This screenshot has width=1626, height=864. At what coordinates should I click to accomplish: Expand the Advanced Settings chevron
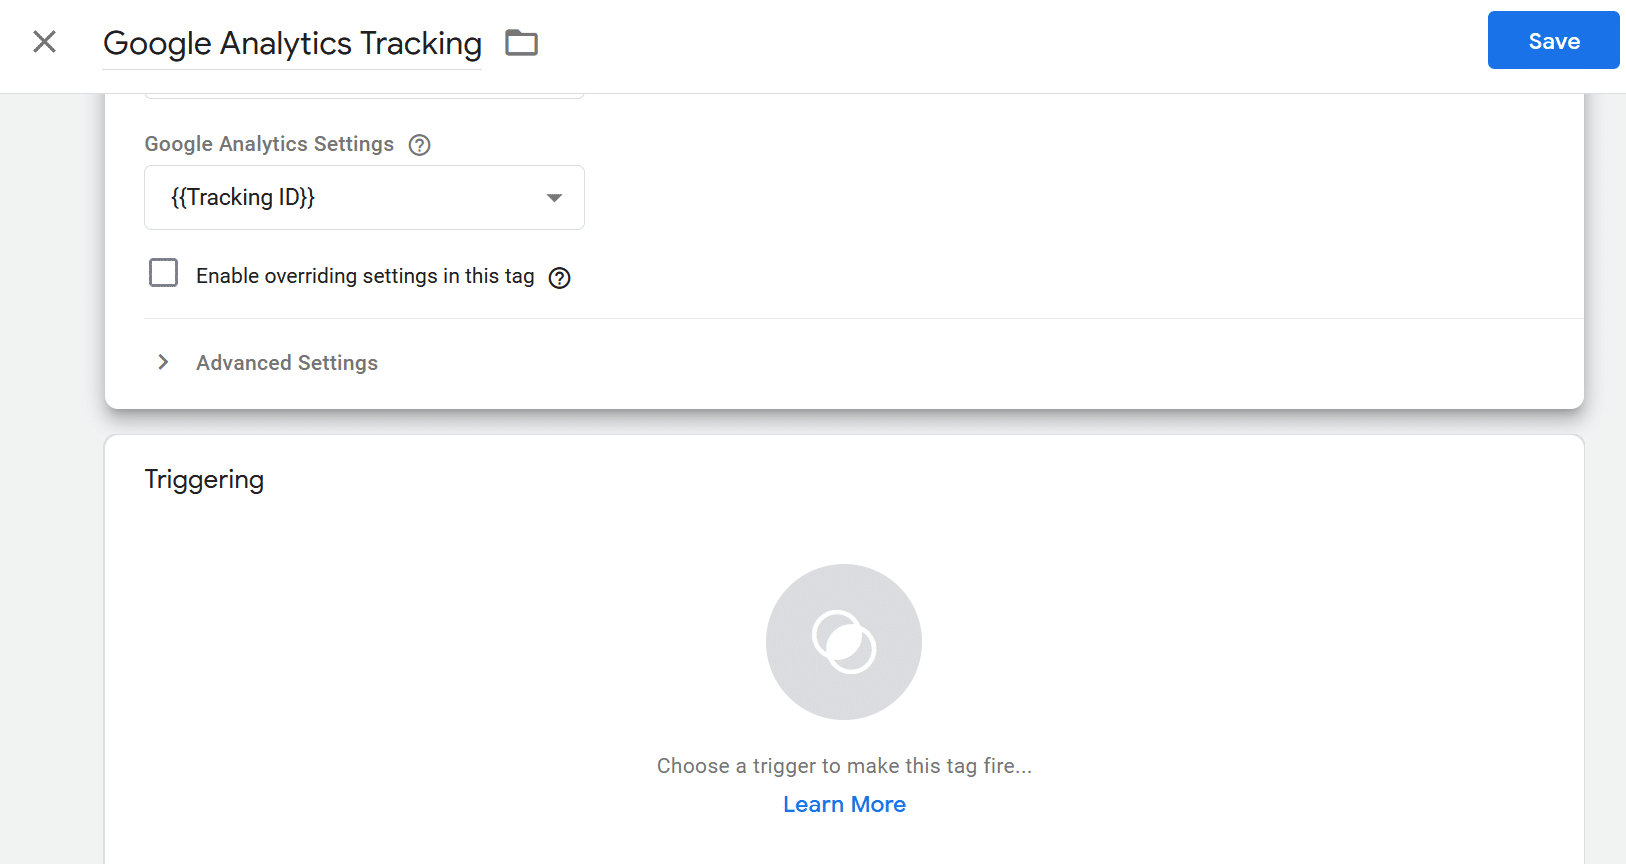tap(163, 362)
